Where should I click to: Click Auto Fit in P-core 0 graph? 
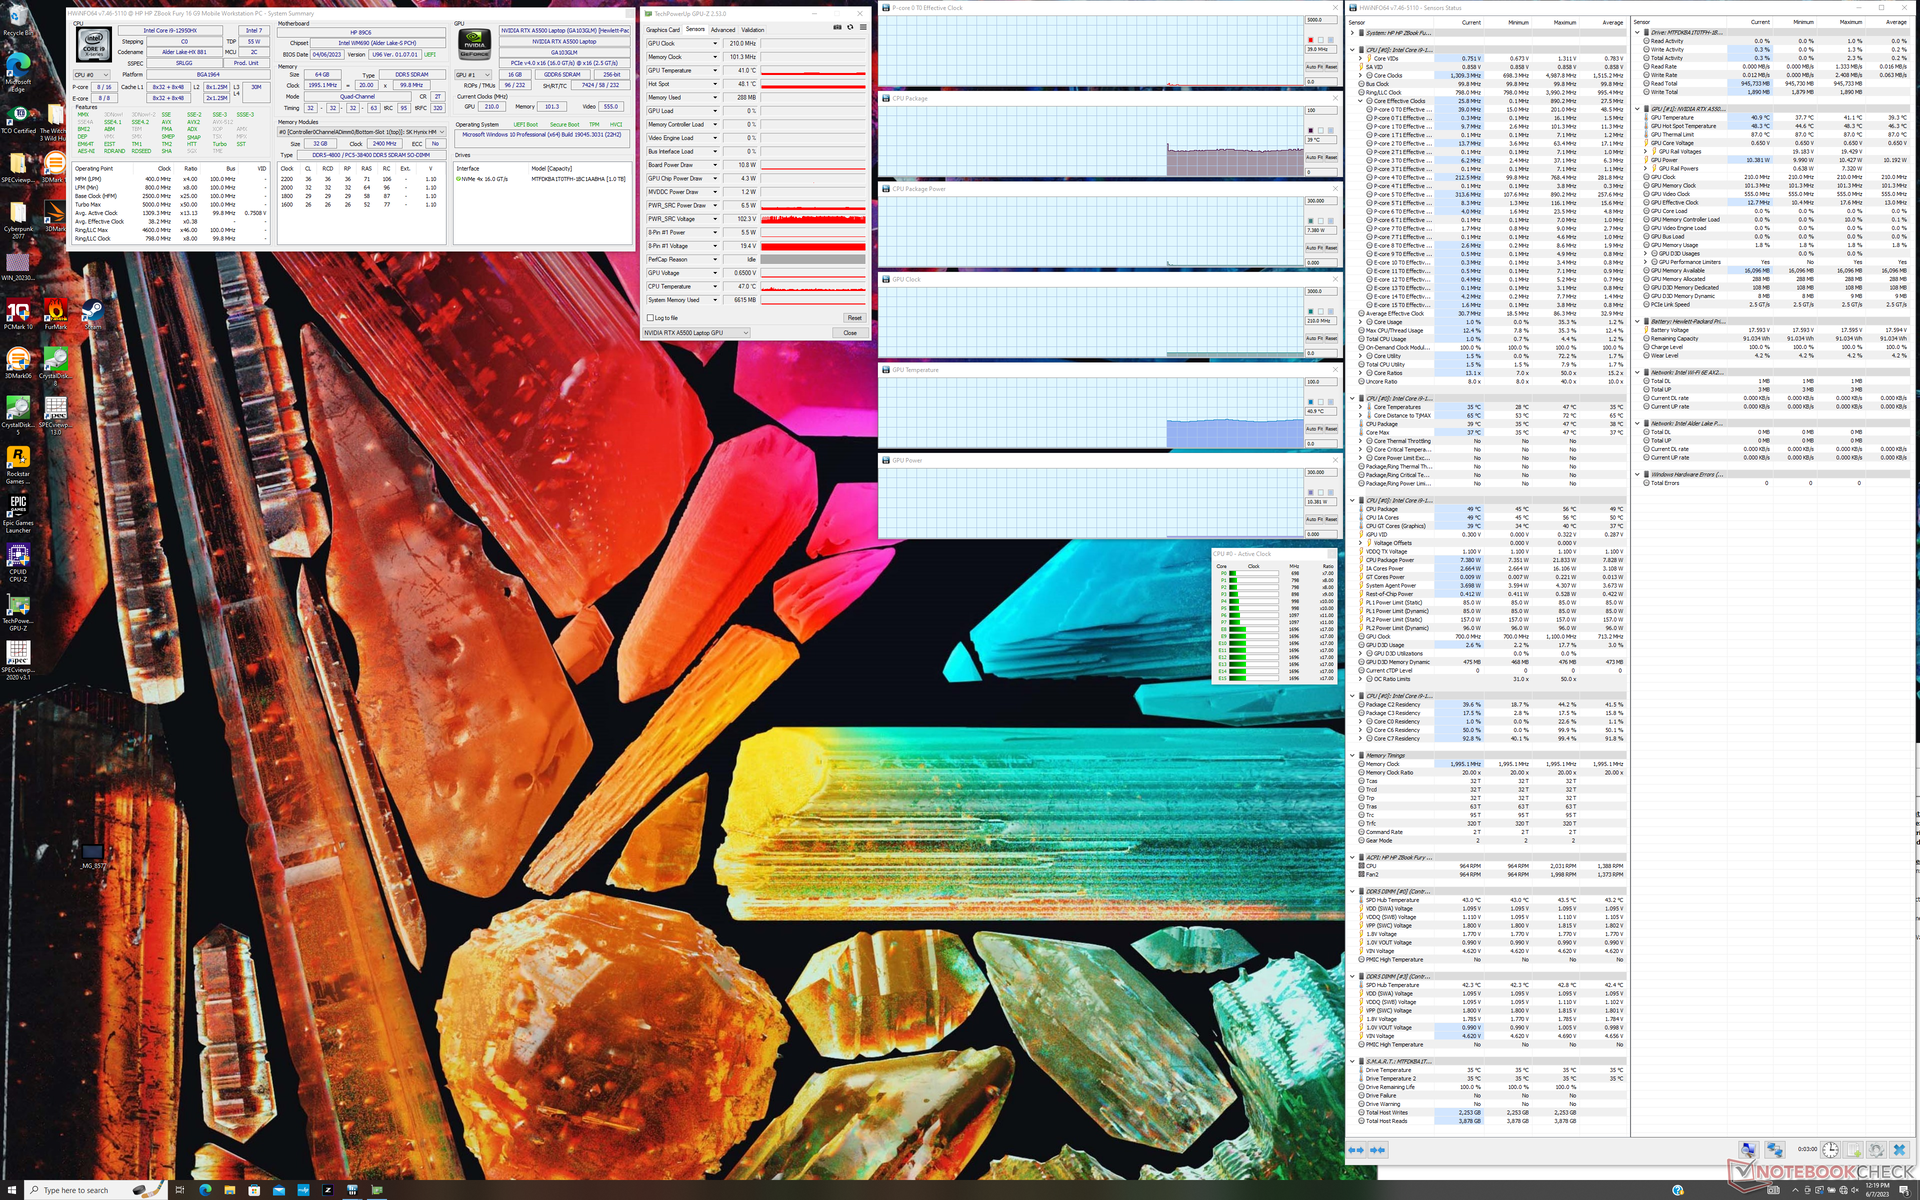click(1314, 67)
